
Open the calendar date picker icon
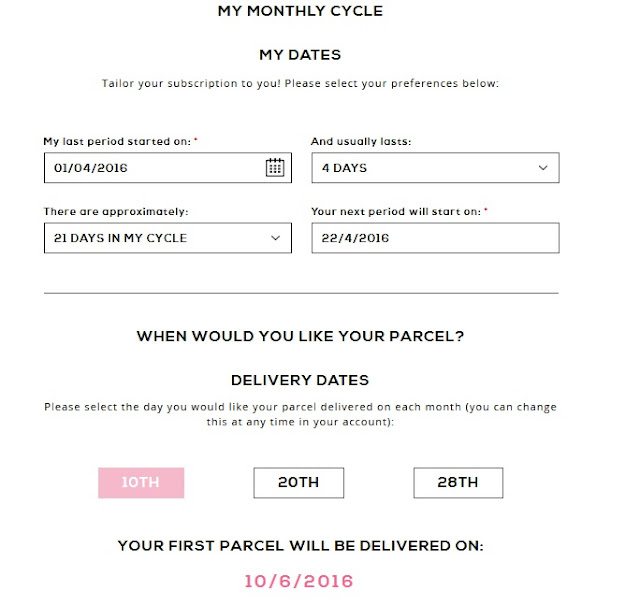click(275, 168)
